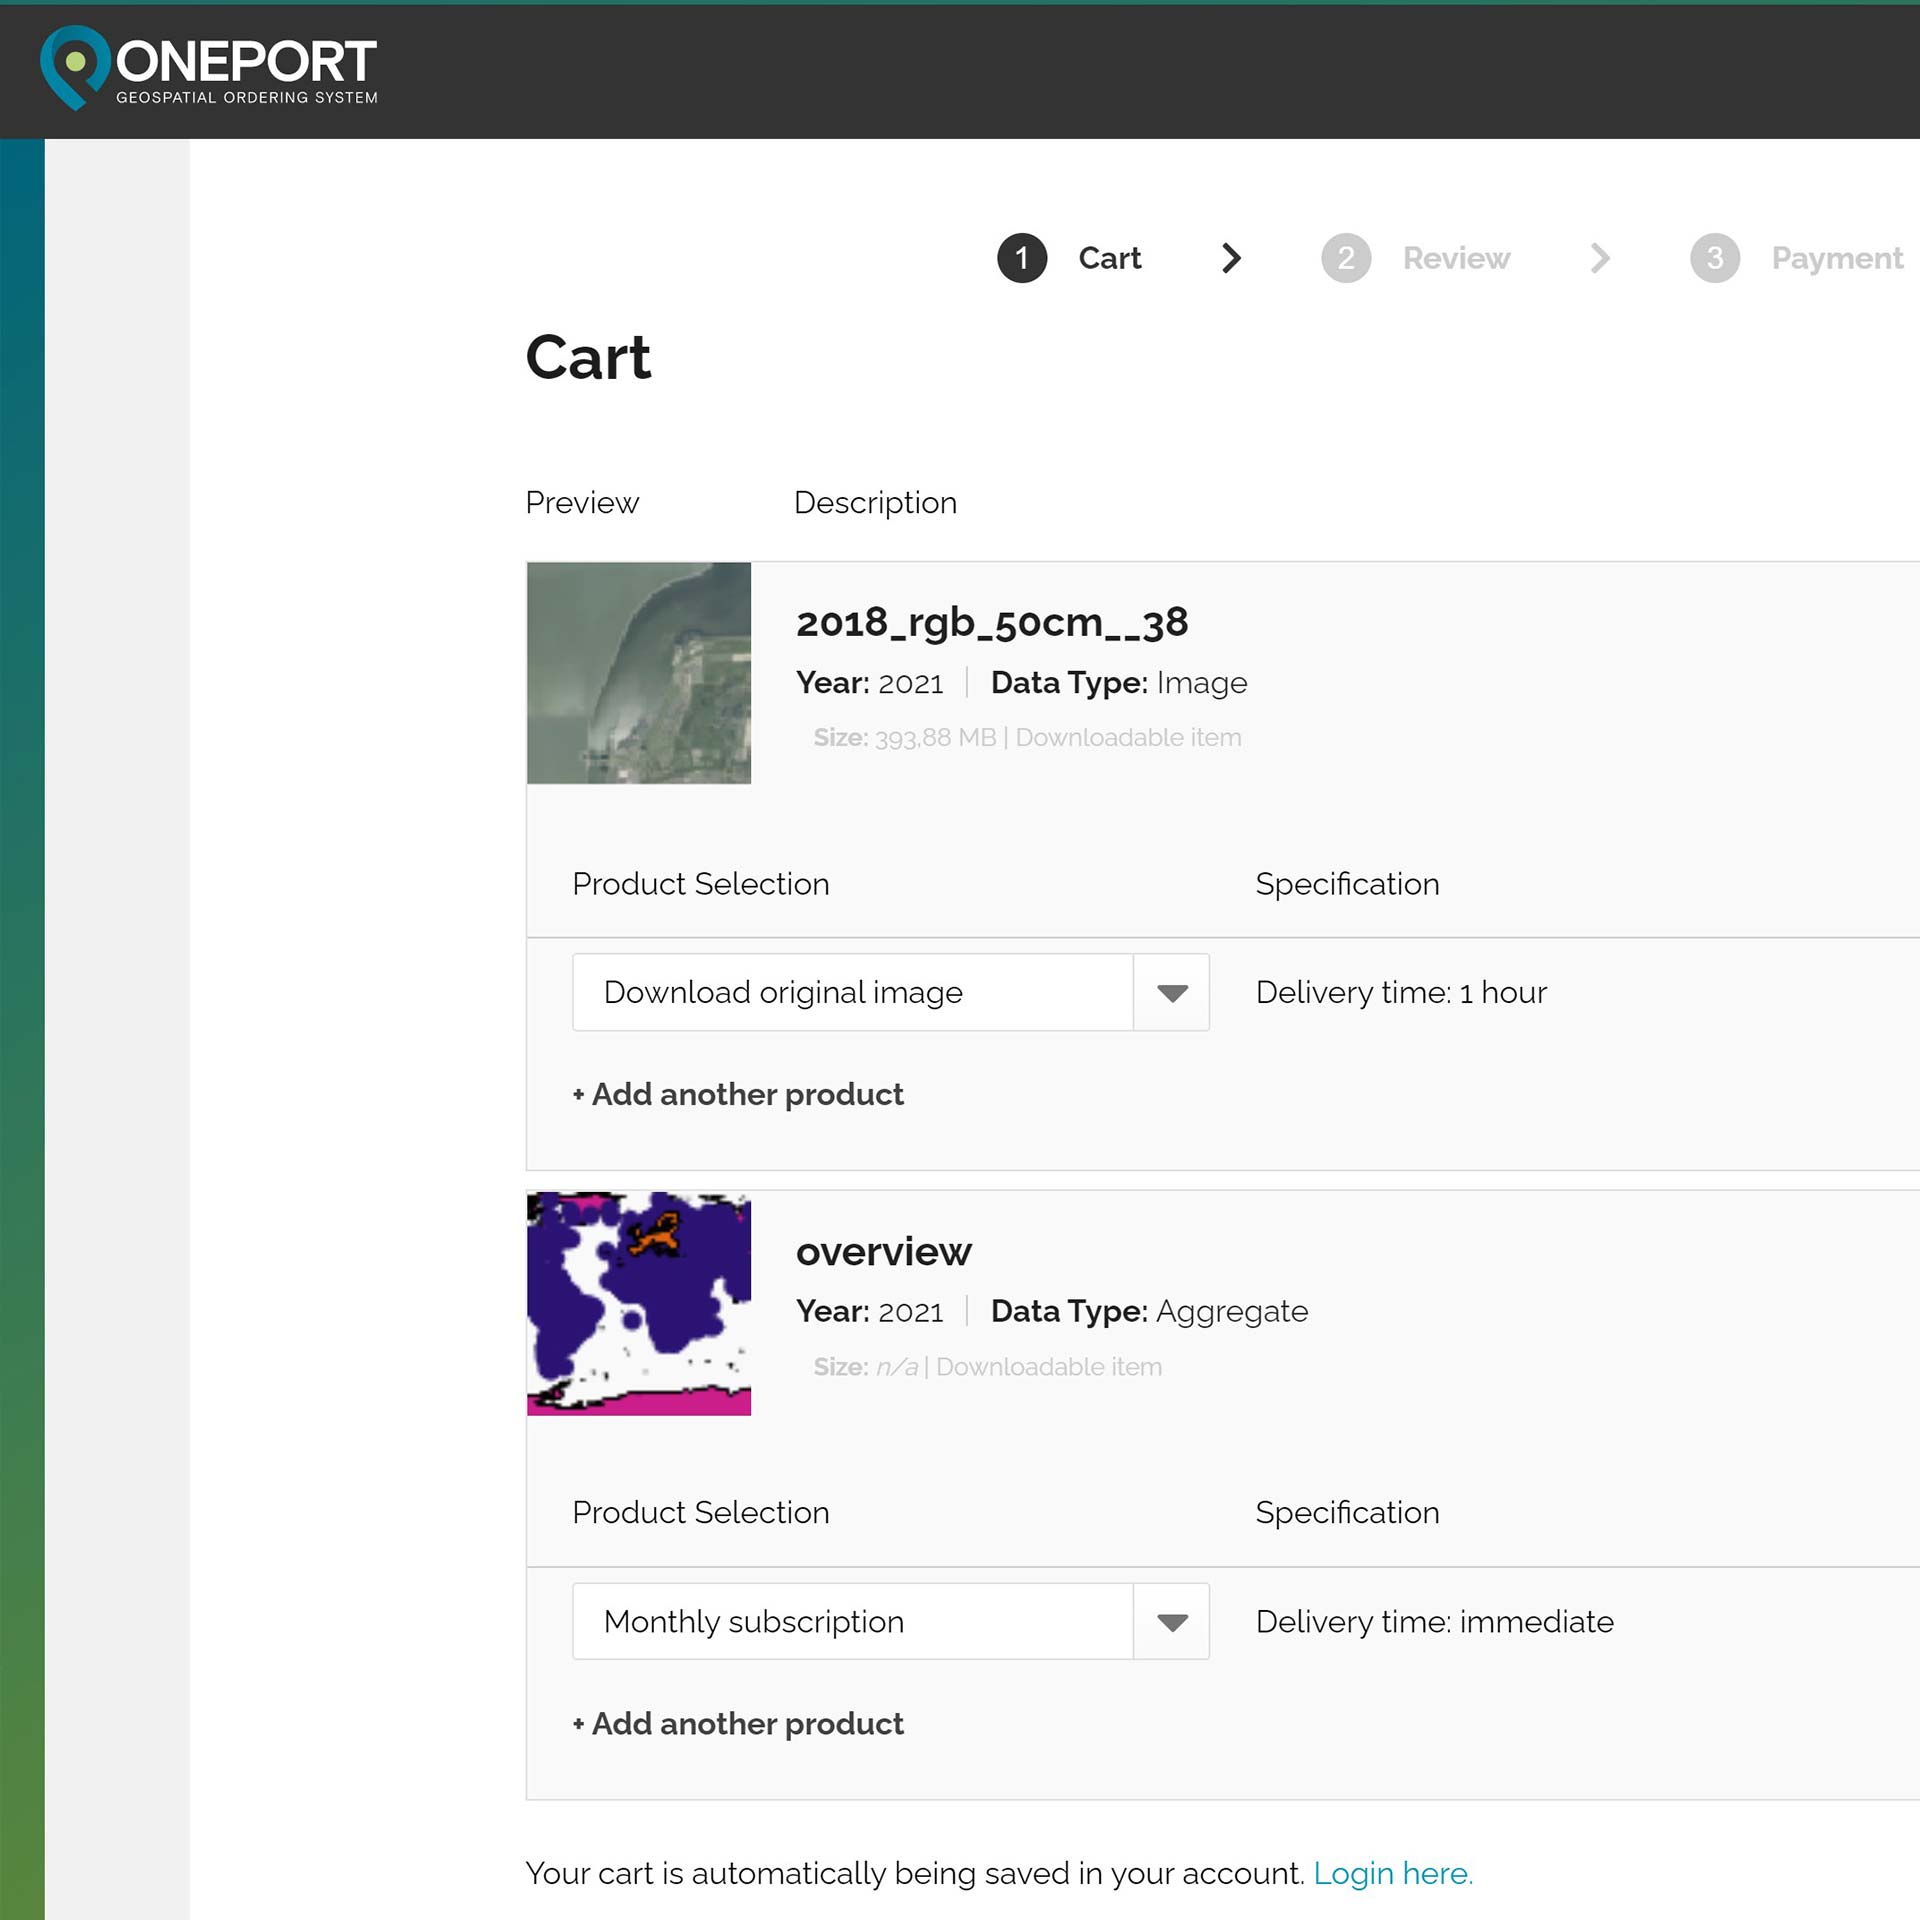Open the product dropdown for 2018_rgb_50cm__38
The width and height of the screenshot is (1920, 1920).
tap(1170, 992)
